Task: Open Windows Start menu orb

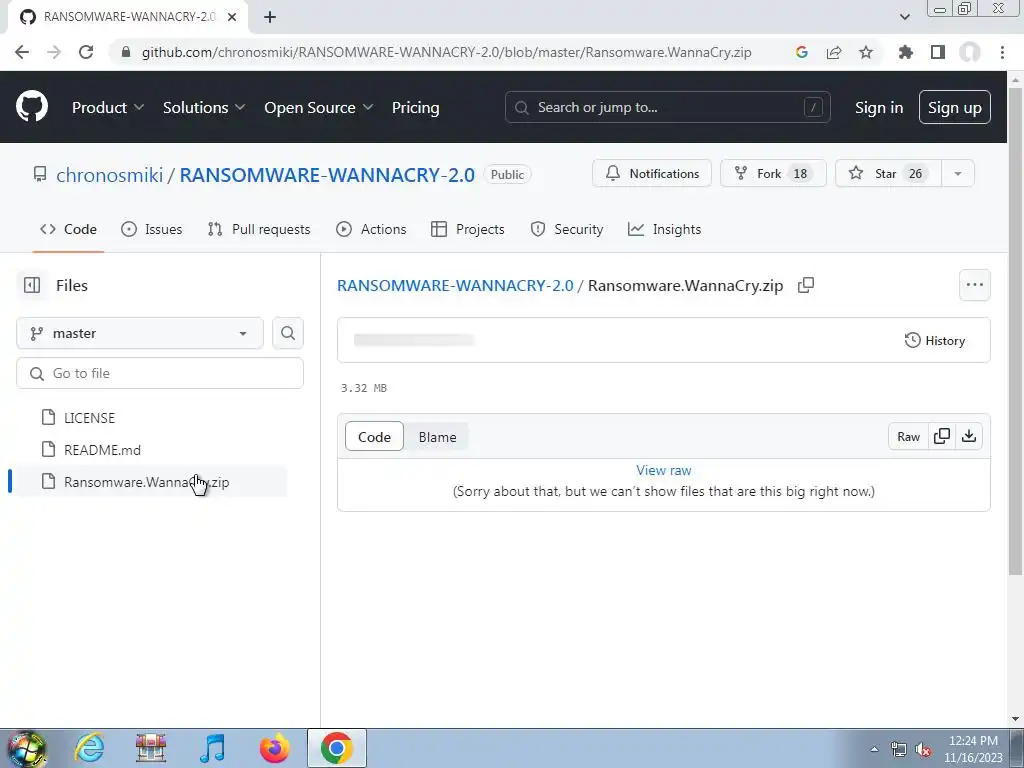Action: 26,748
